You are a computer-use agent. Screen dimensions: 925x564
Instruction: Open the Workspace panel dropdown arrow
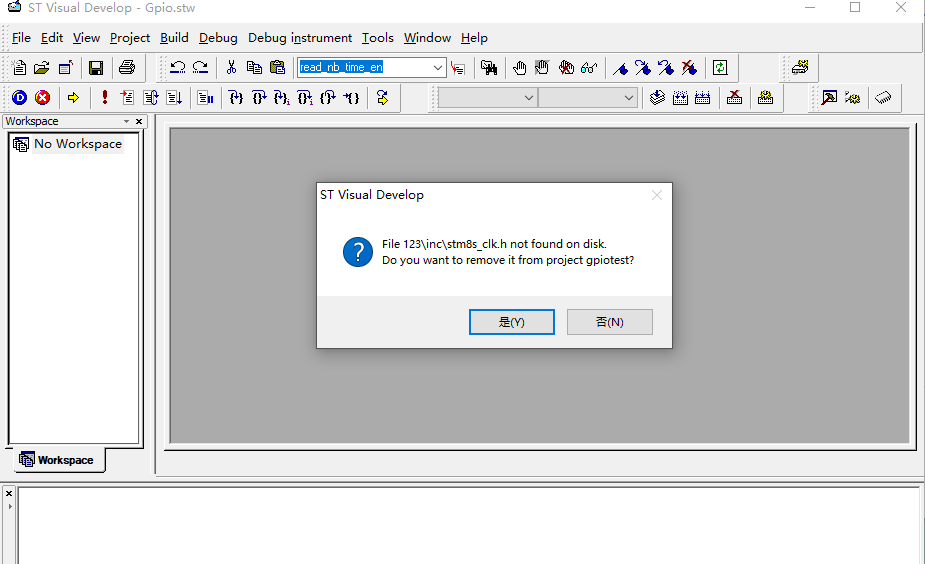126,122
